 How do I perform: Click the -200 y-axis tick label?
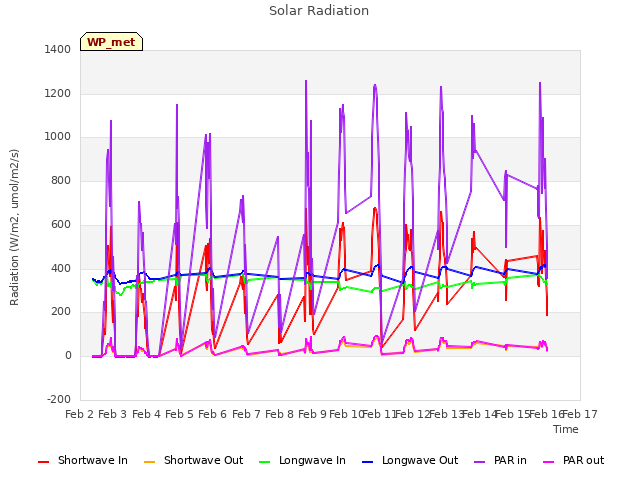[59, 399]
